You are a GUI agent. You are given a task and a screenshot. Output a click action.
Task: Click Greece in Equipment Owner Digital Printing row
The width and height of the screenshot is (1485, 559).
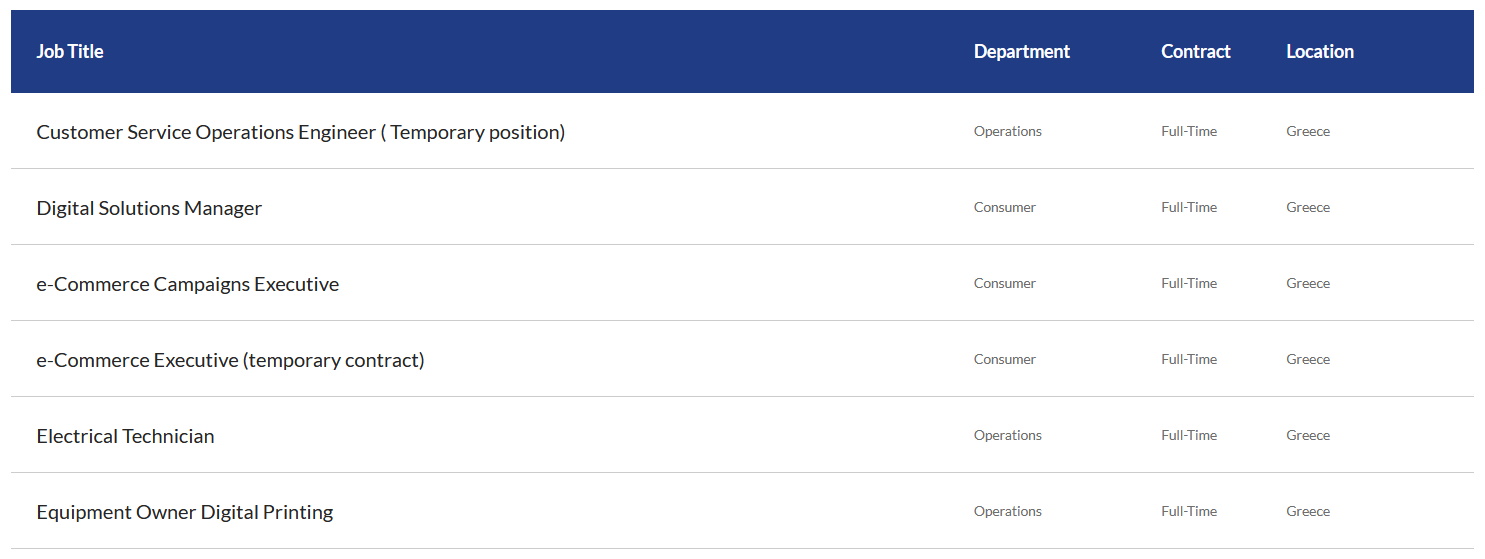coord(1308,511)
